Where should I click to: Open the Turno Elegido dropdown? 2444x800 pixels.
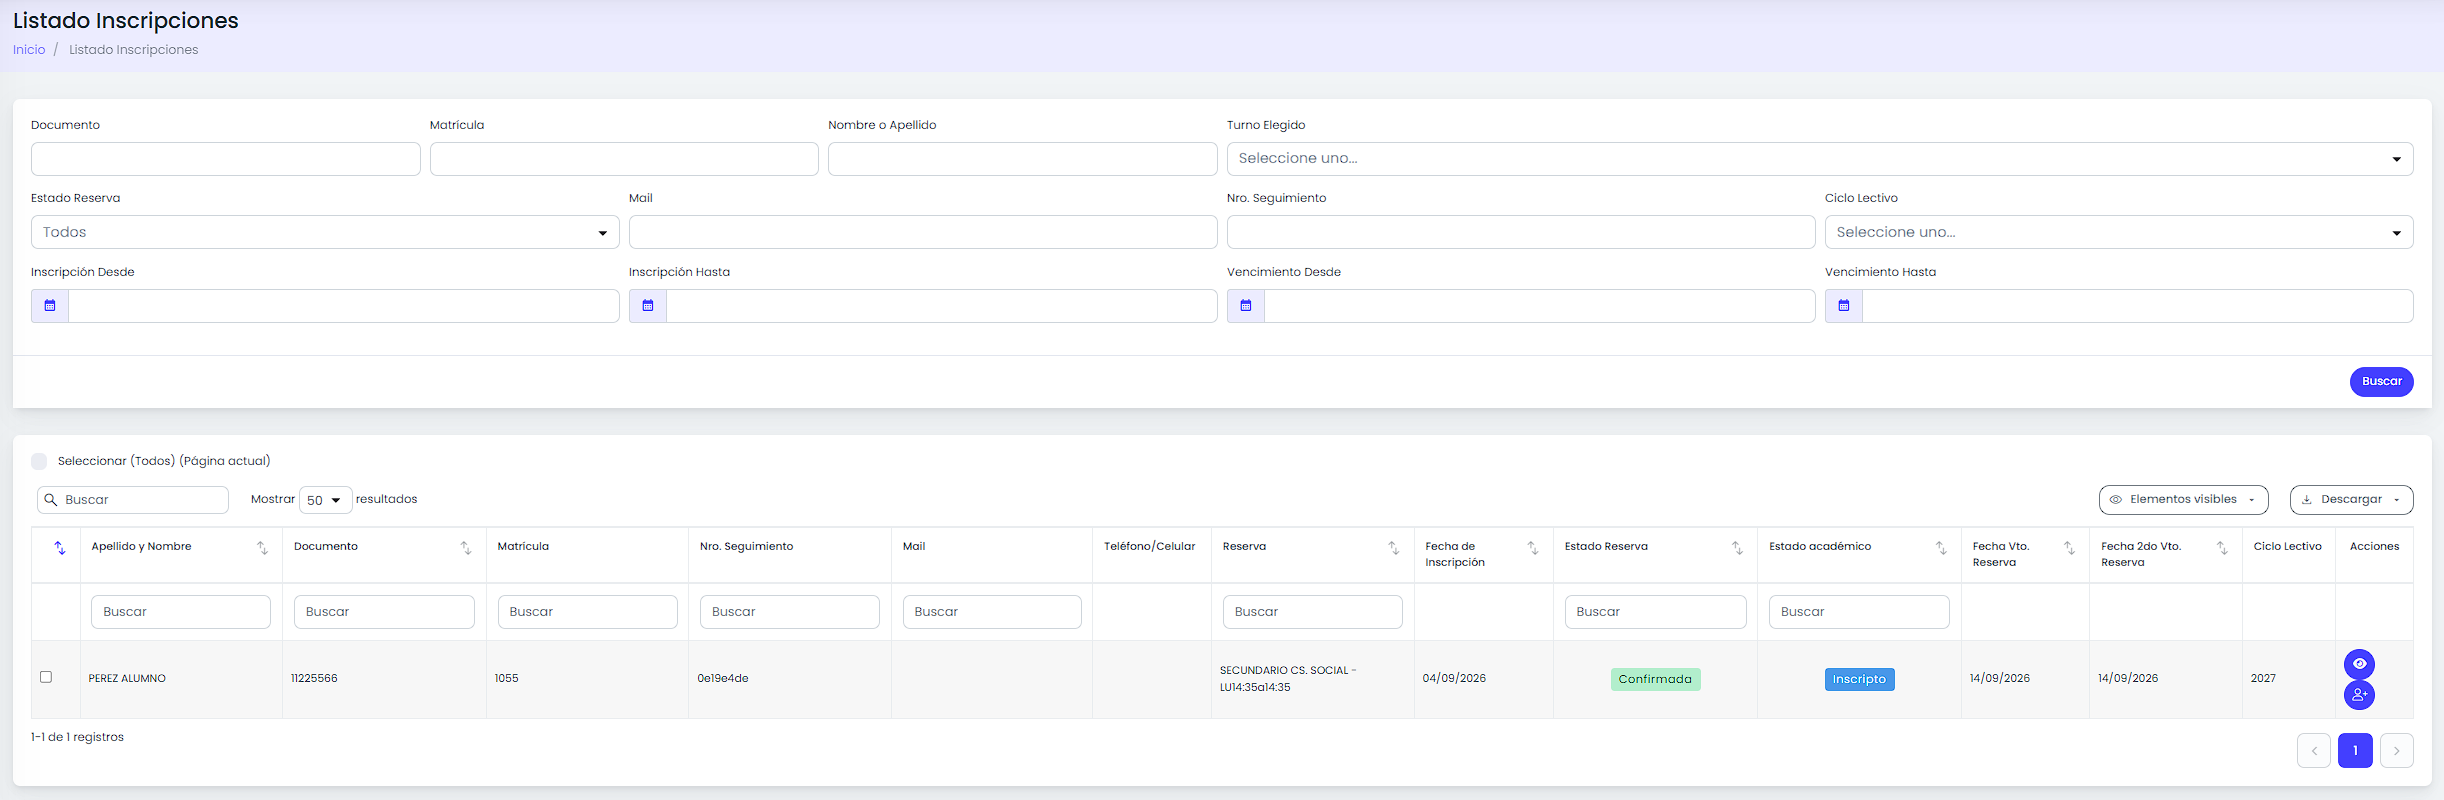click(x=1820, y=159)
